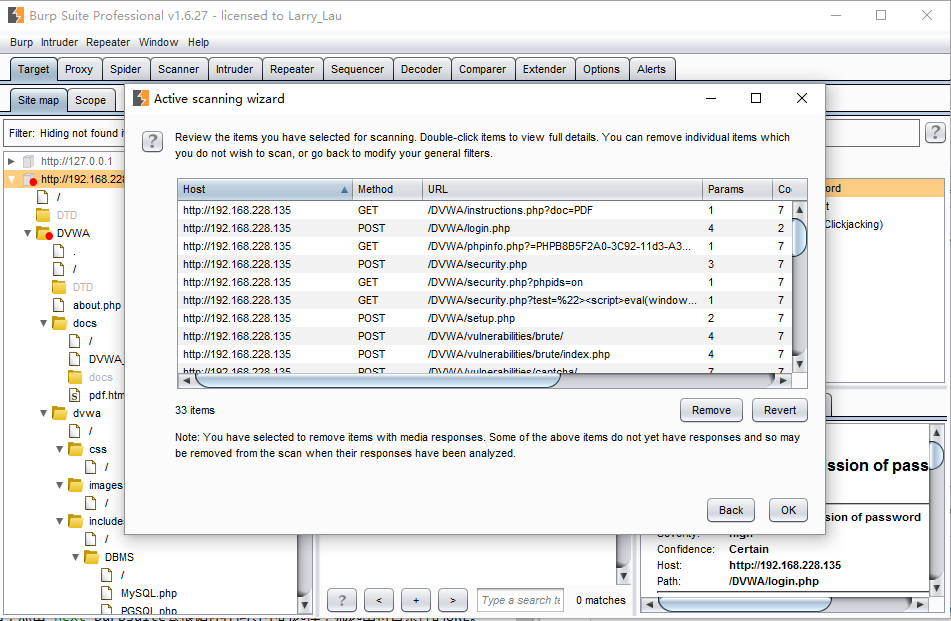Sort table by URL column header

coord(562,189)
